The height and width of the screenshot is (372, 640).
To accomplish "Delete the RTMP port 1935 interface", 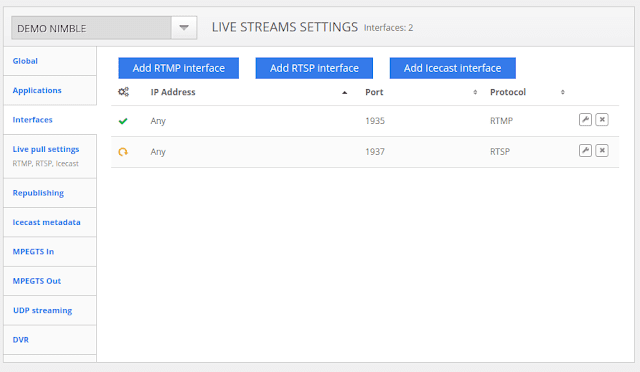I will point(602,120).
